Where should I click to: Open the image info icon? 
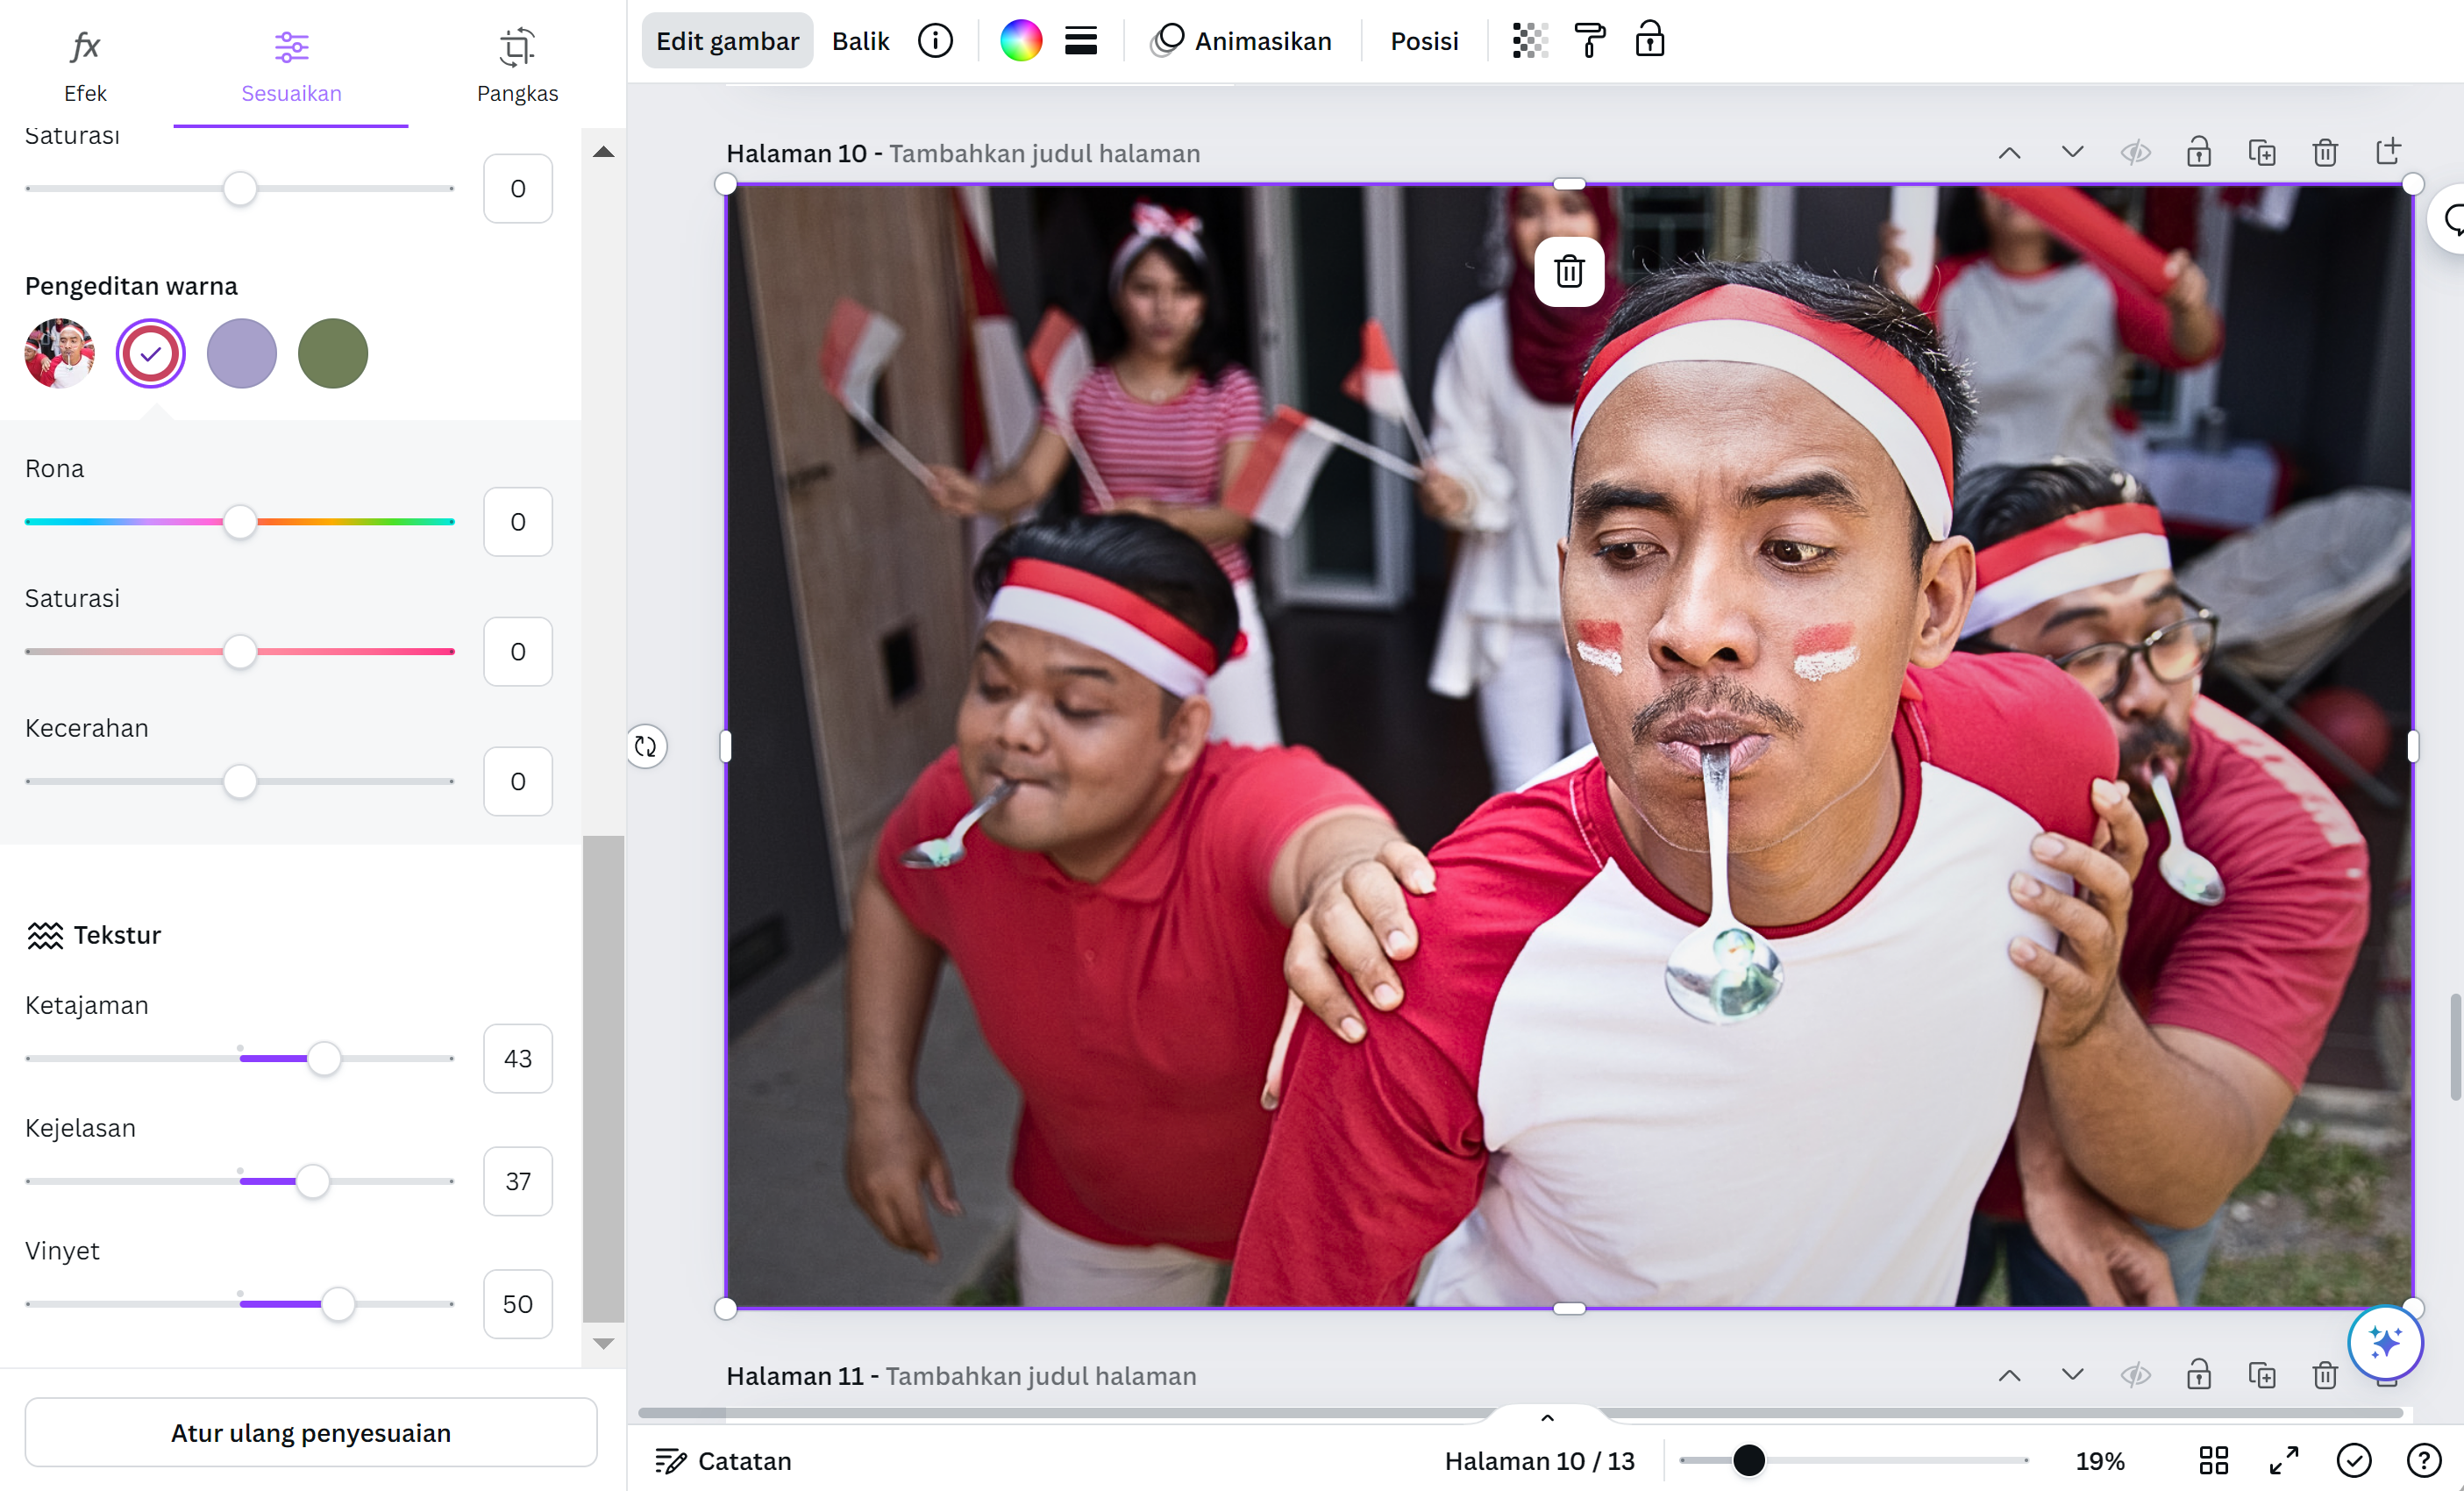pyautogui.click(x=935, y=41)
